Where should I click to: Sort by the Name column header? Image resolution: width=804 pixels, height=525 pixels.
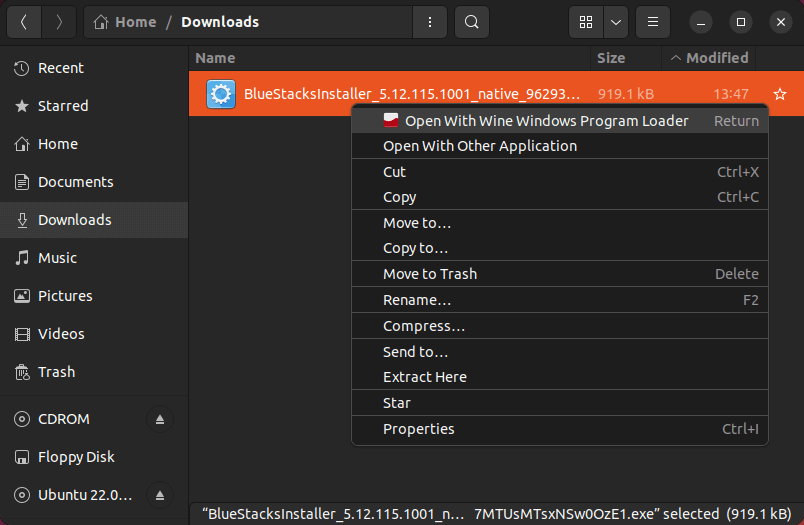(x=390, y=58)
